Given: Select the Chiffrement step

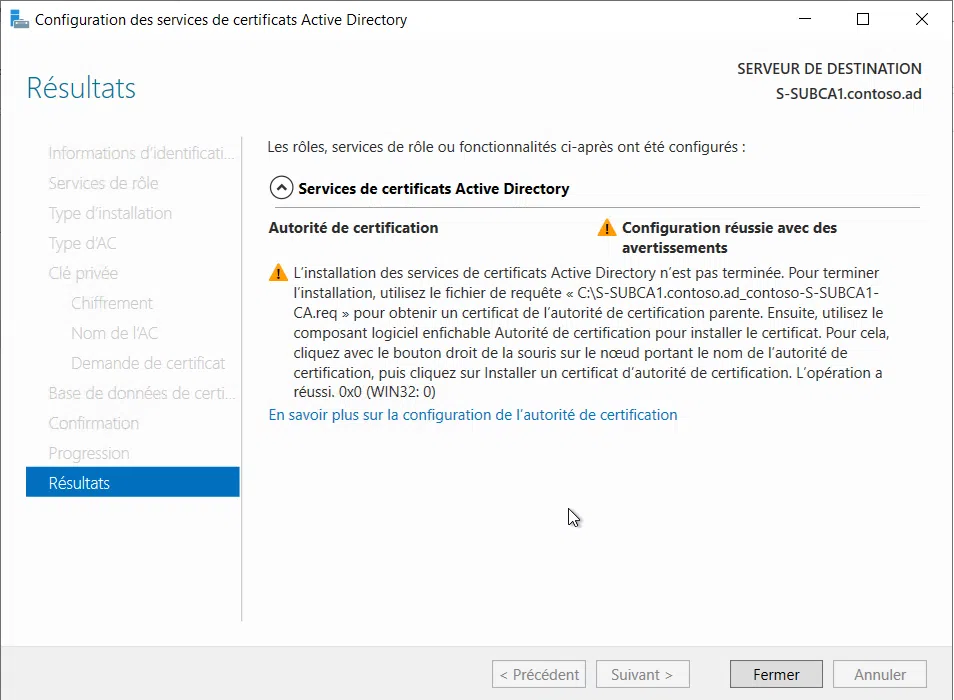Looking at the screenshot, I should click(x=112, y=302).
